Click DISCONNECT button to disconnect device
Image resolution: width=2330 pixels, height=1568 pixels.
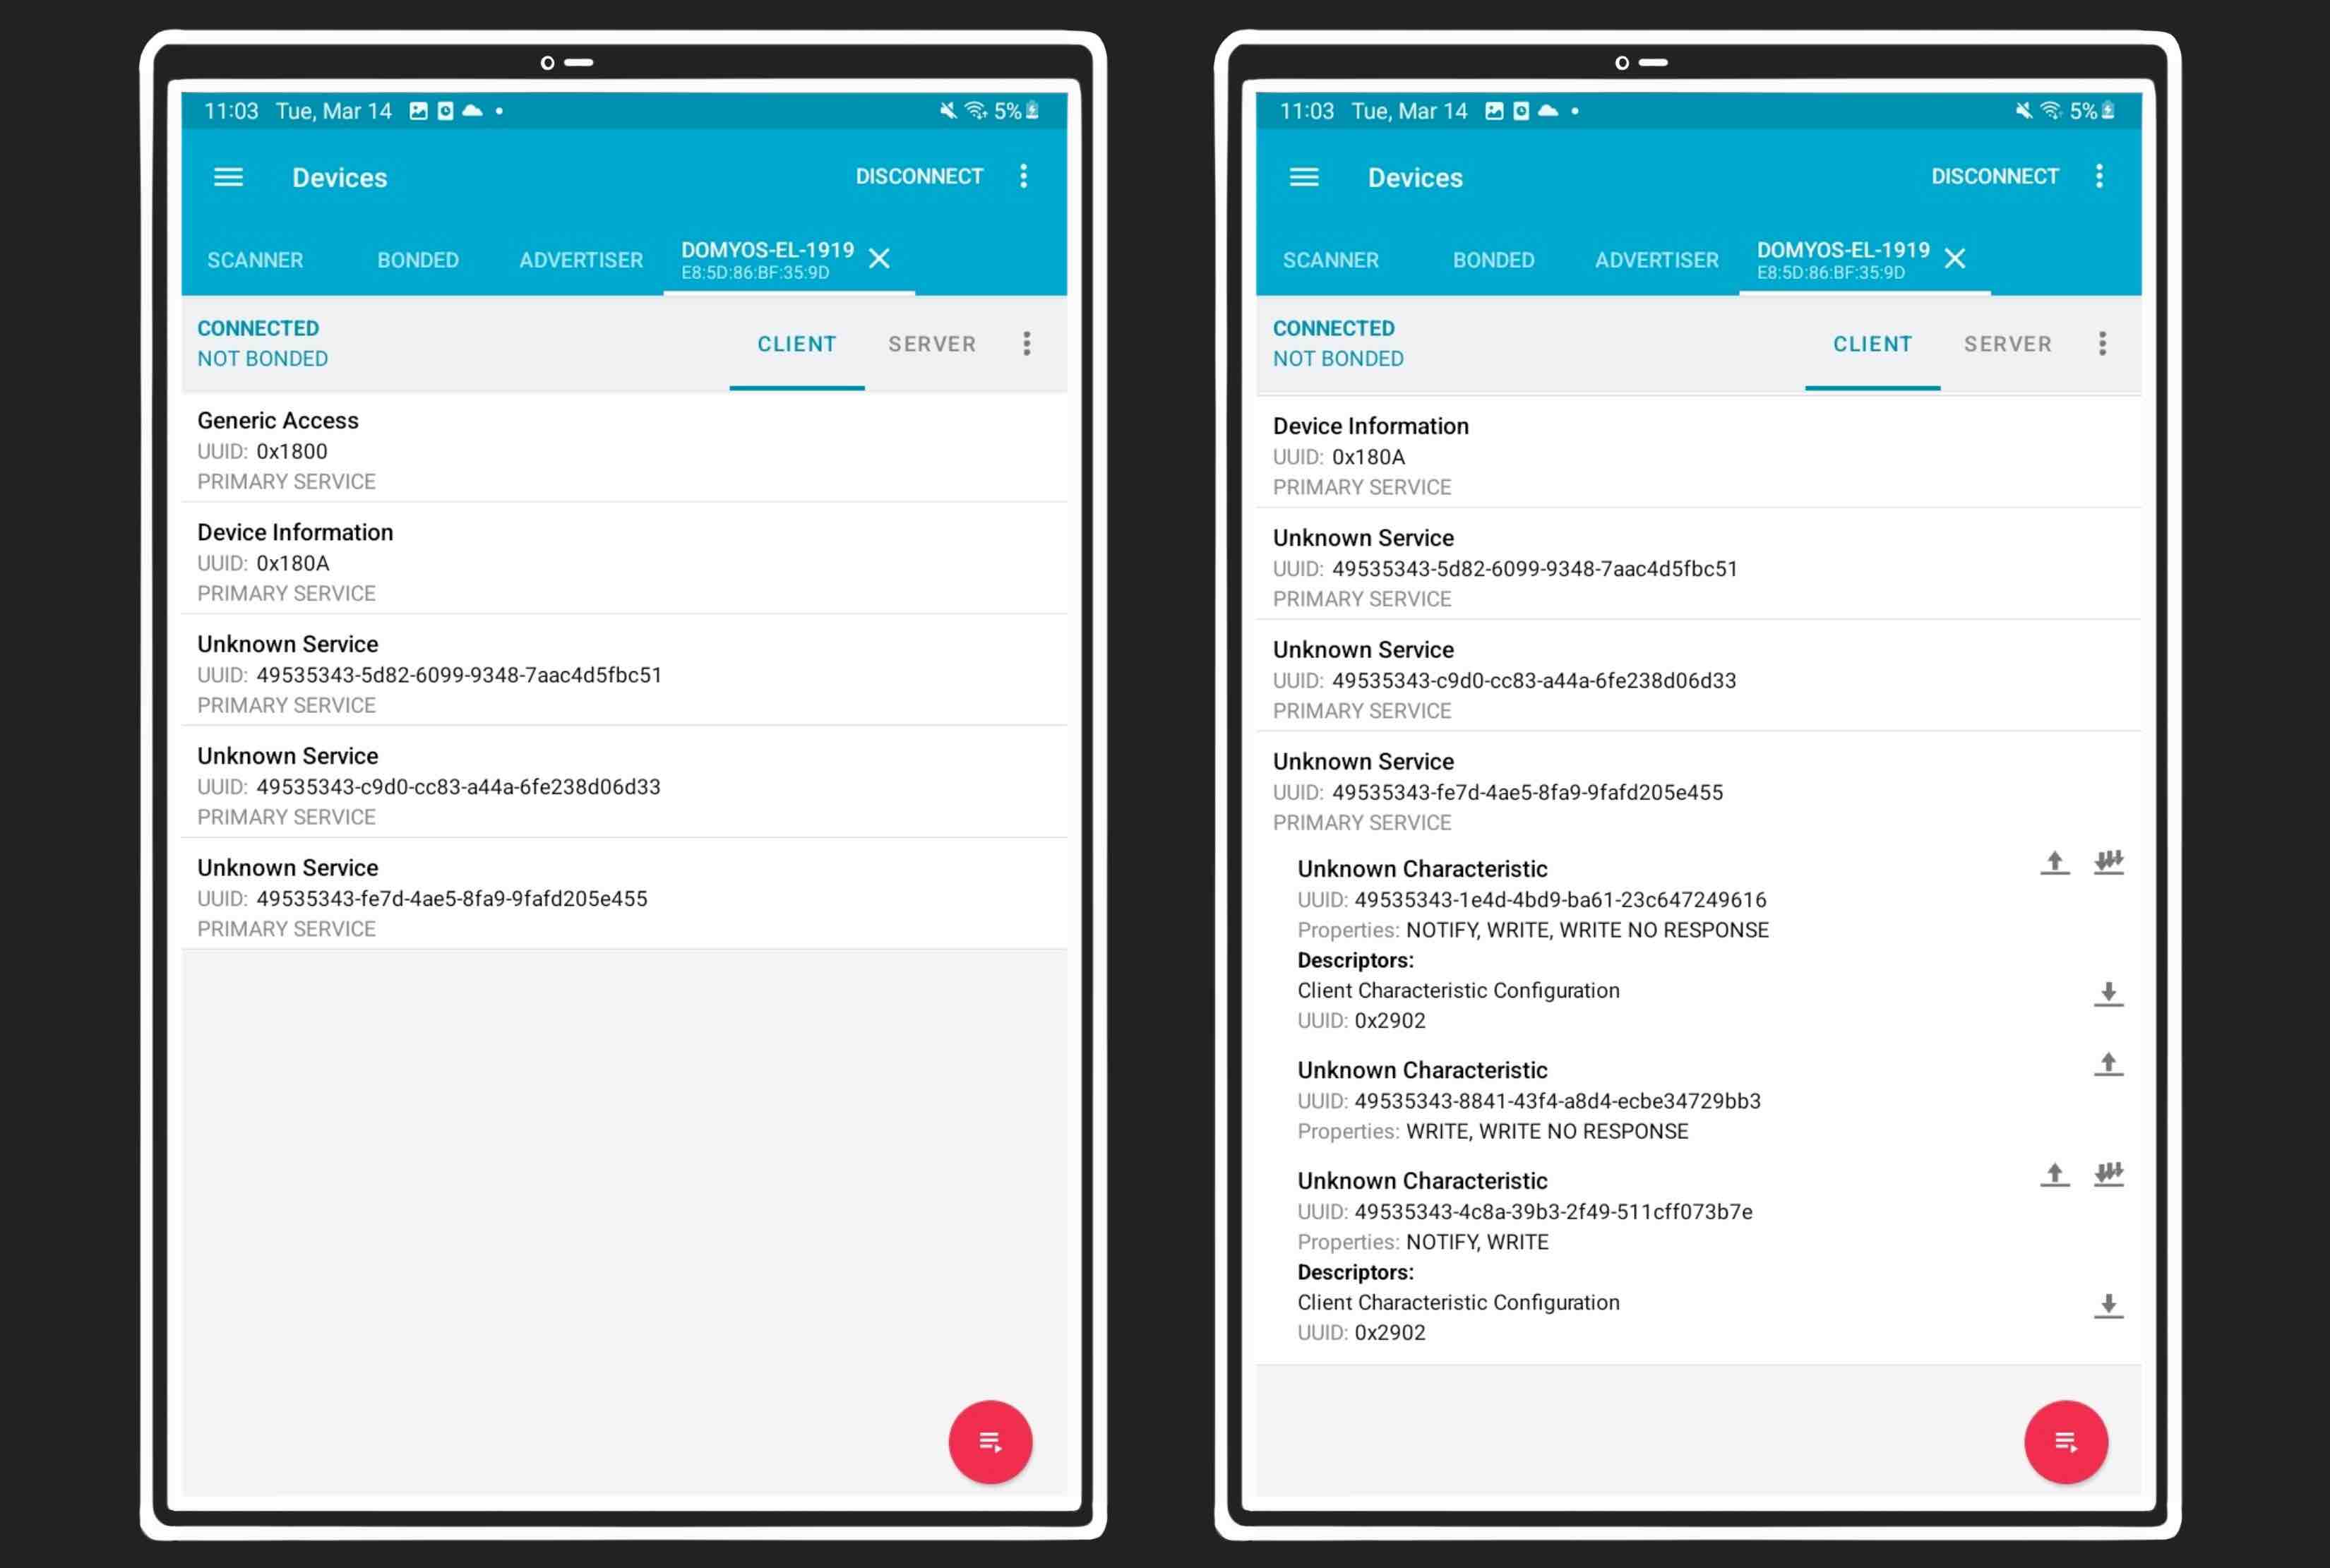[x=916, y=175]
